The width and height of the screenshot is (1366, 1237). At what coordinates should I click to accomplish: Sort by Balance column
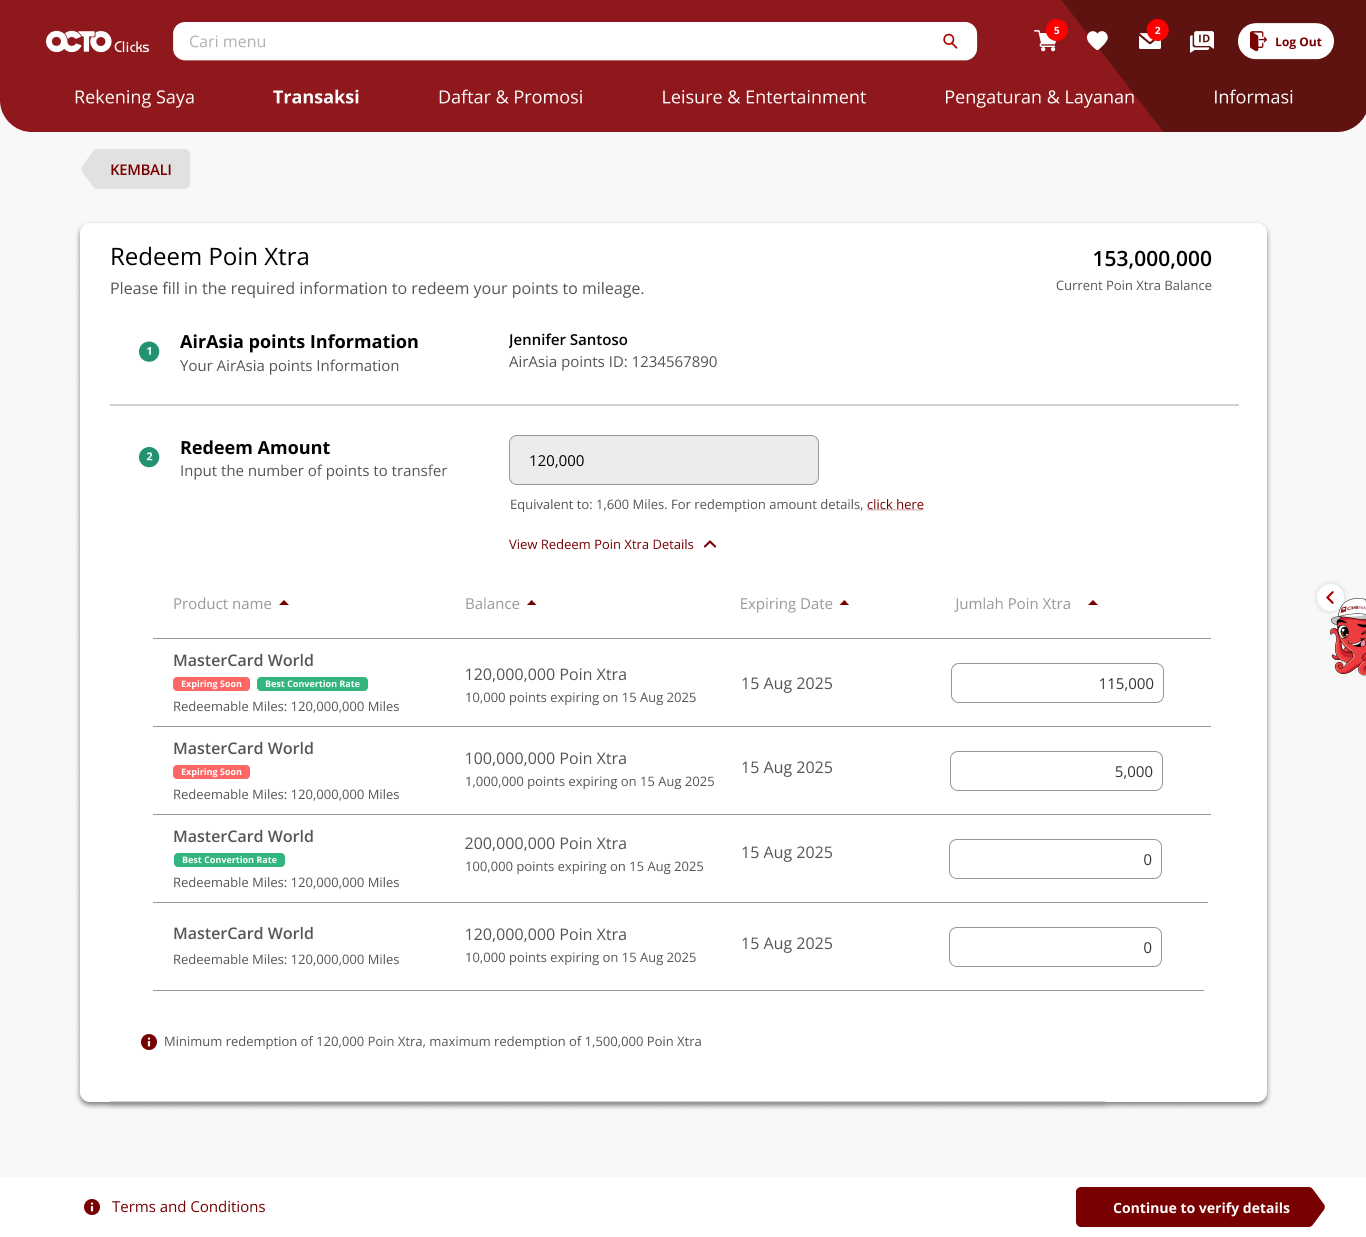point(500,604)
